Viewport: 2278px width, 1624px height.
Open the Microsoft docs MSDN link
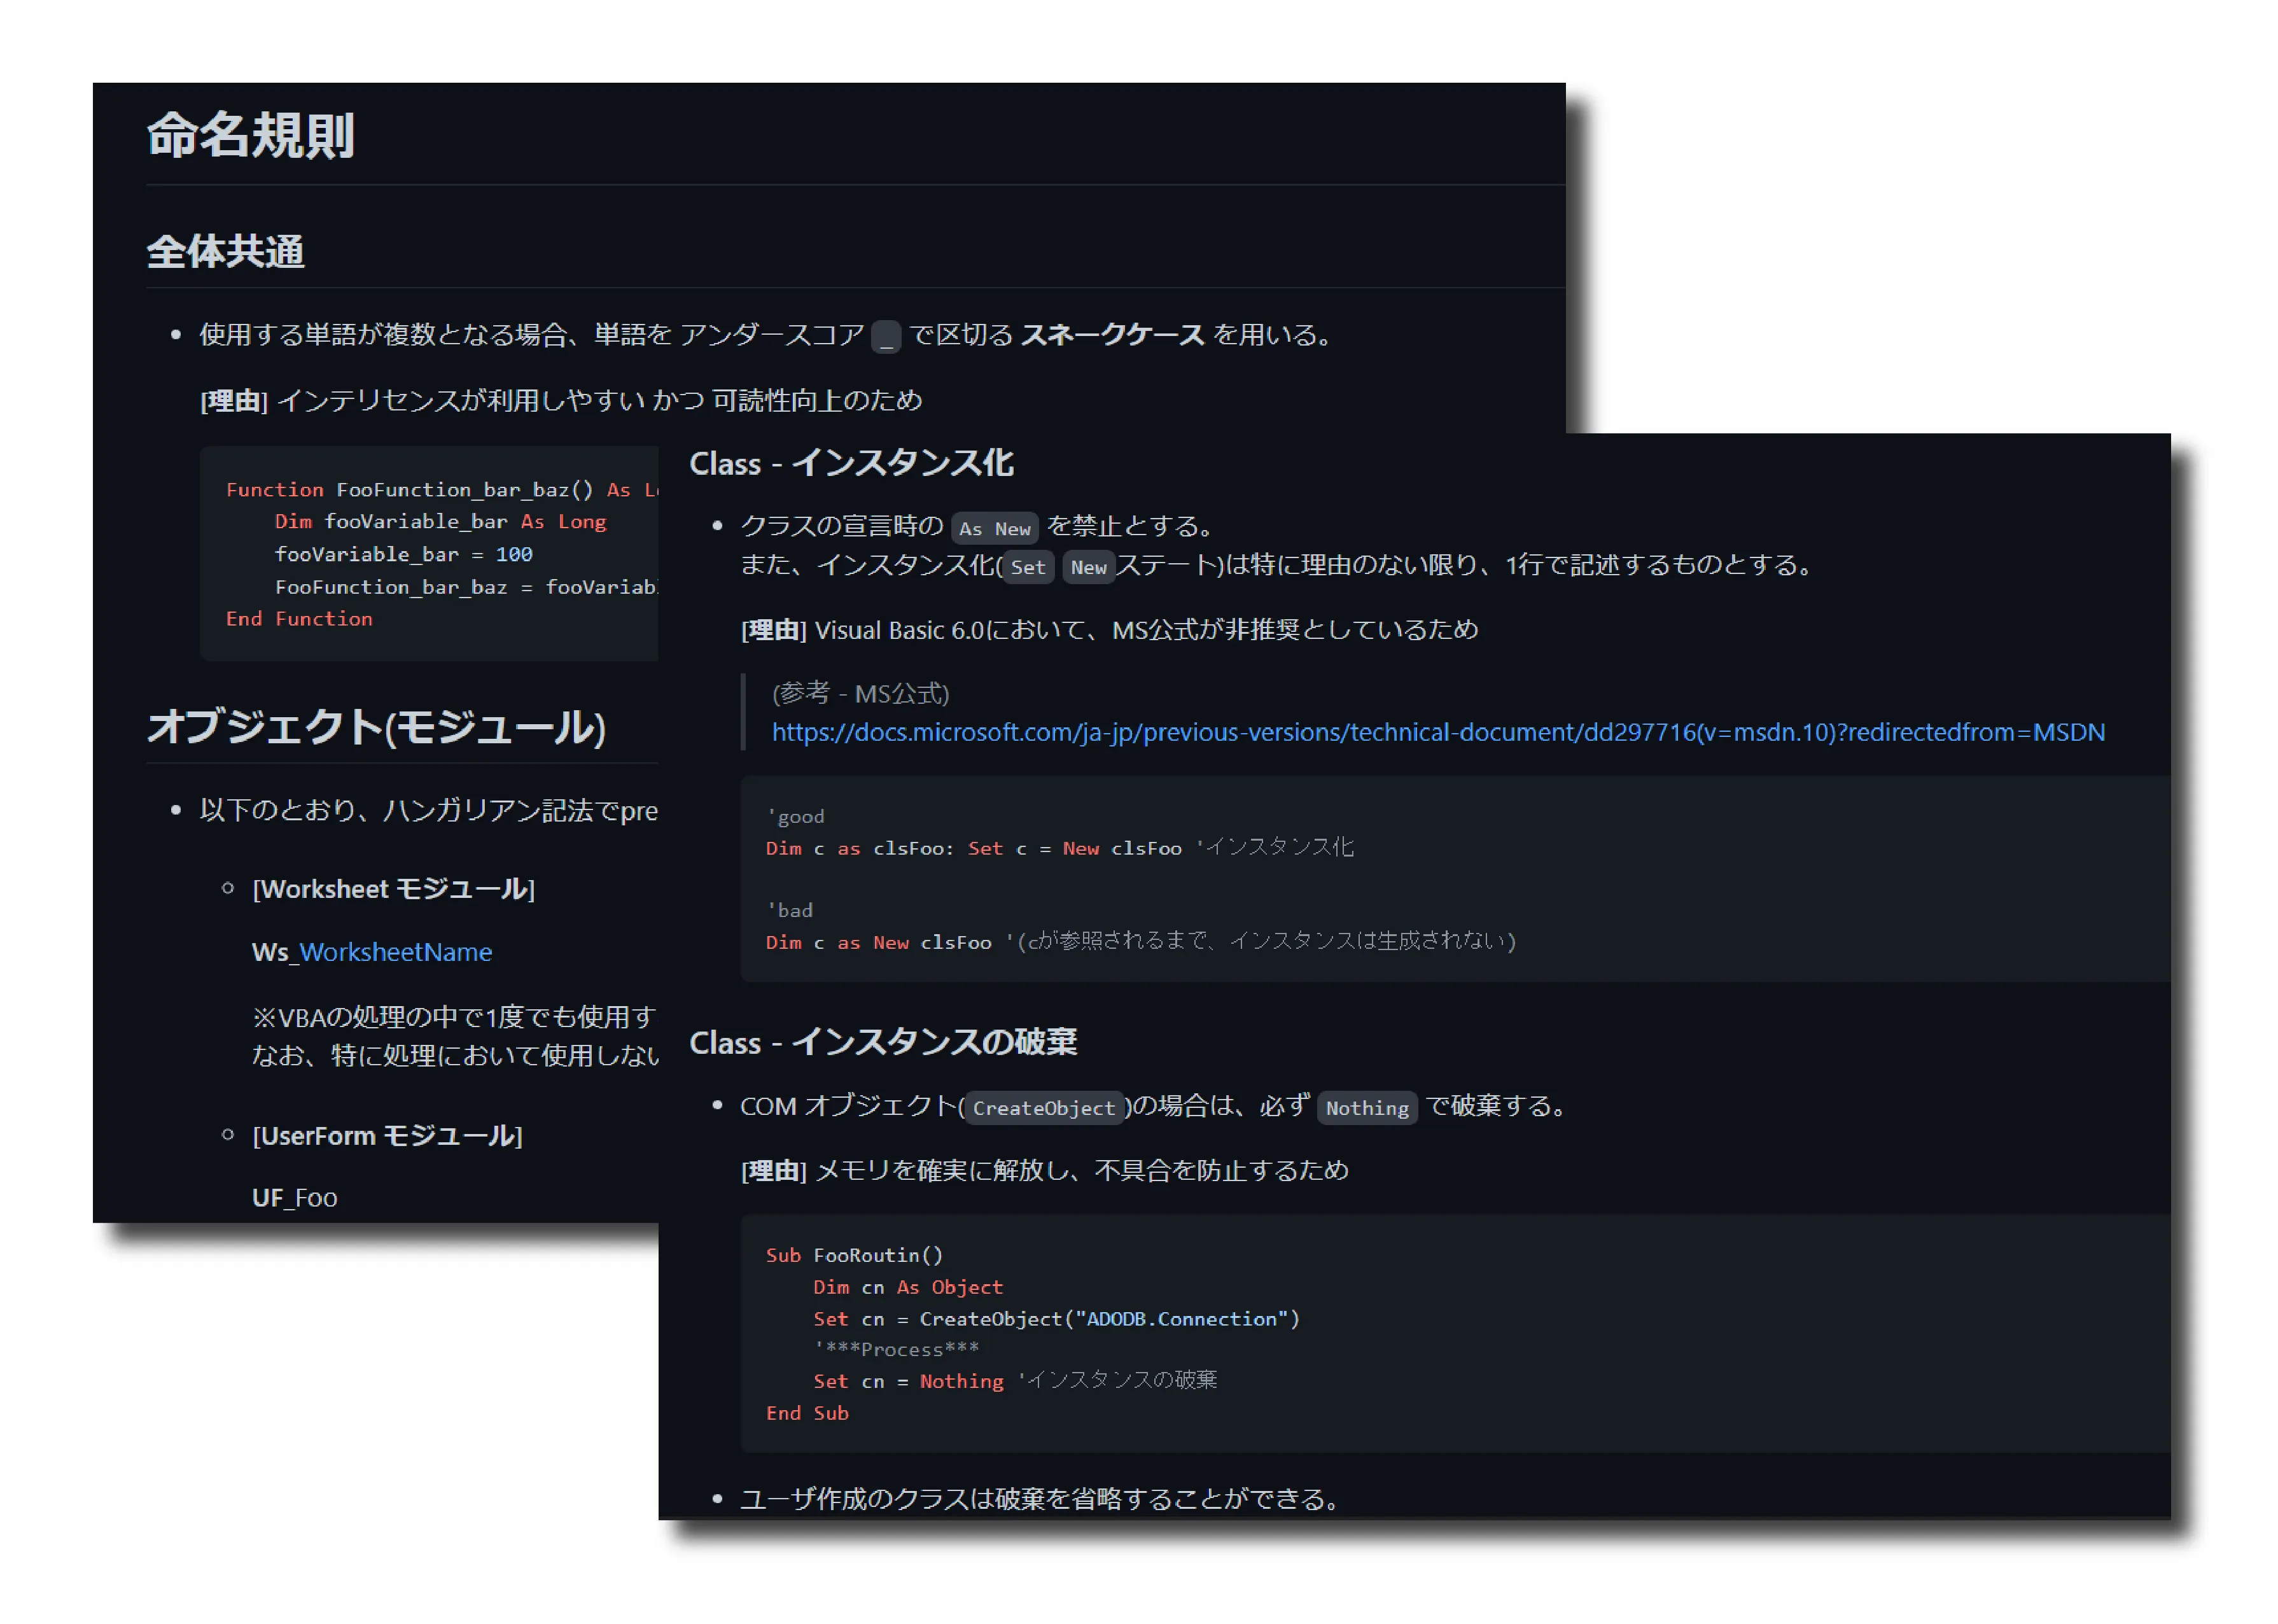click(x=1437, y=733)
